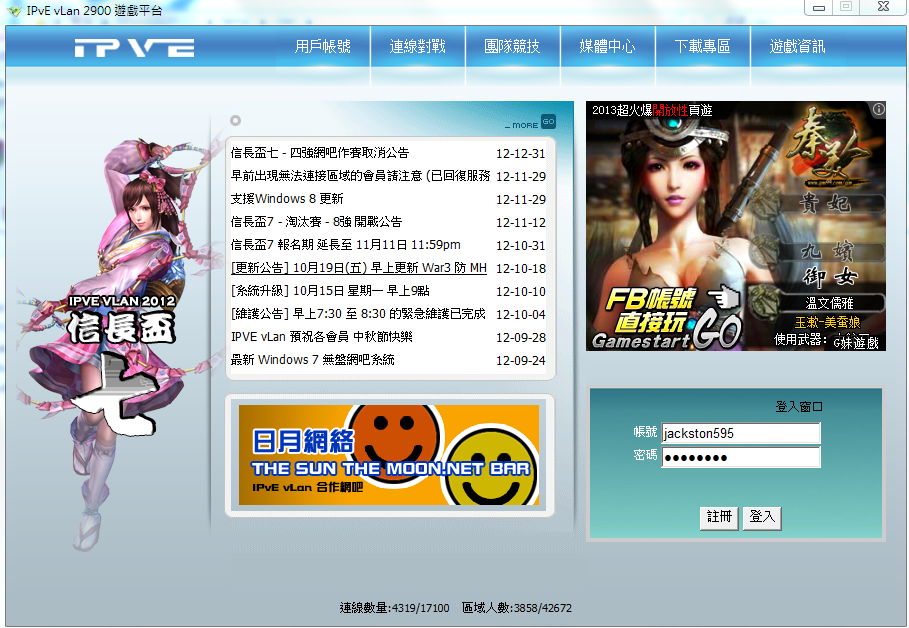
Task: Click the date 12-12-31 in news list
Action: [x=521, y=154]
